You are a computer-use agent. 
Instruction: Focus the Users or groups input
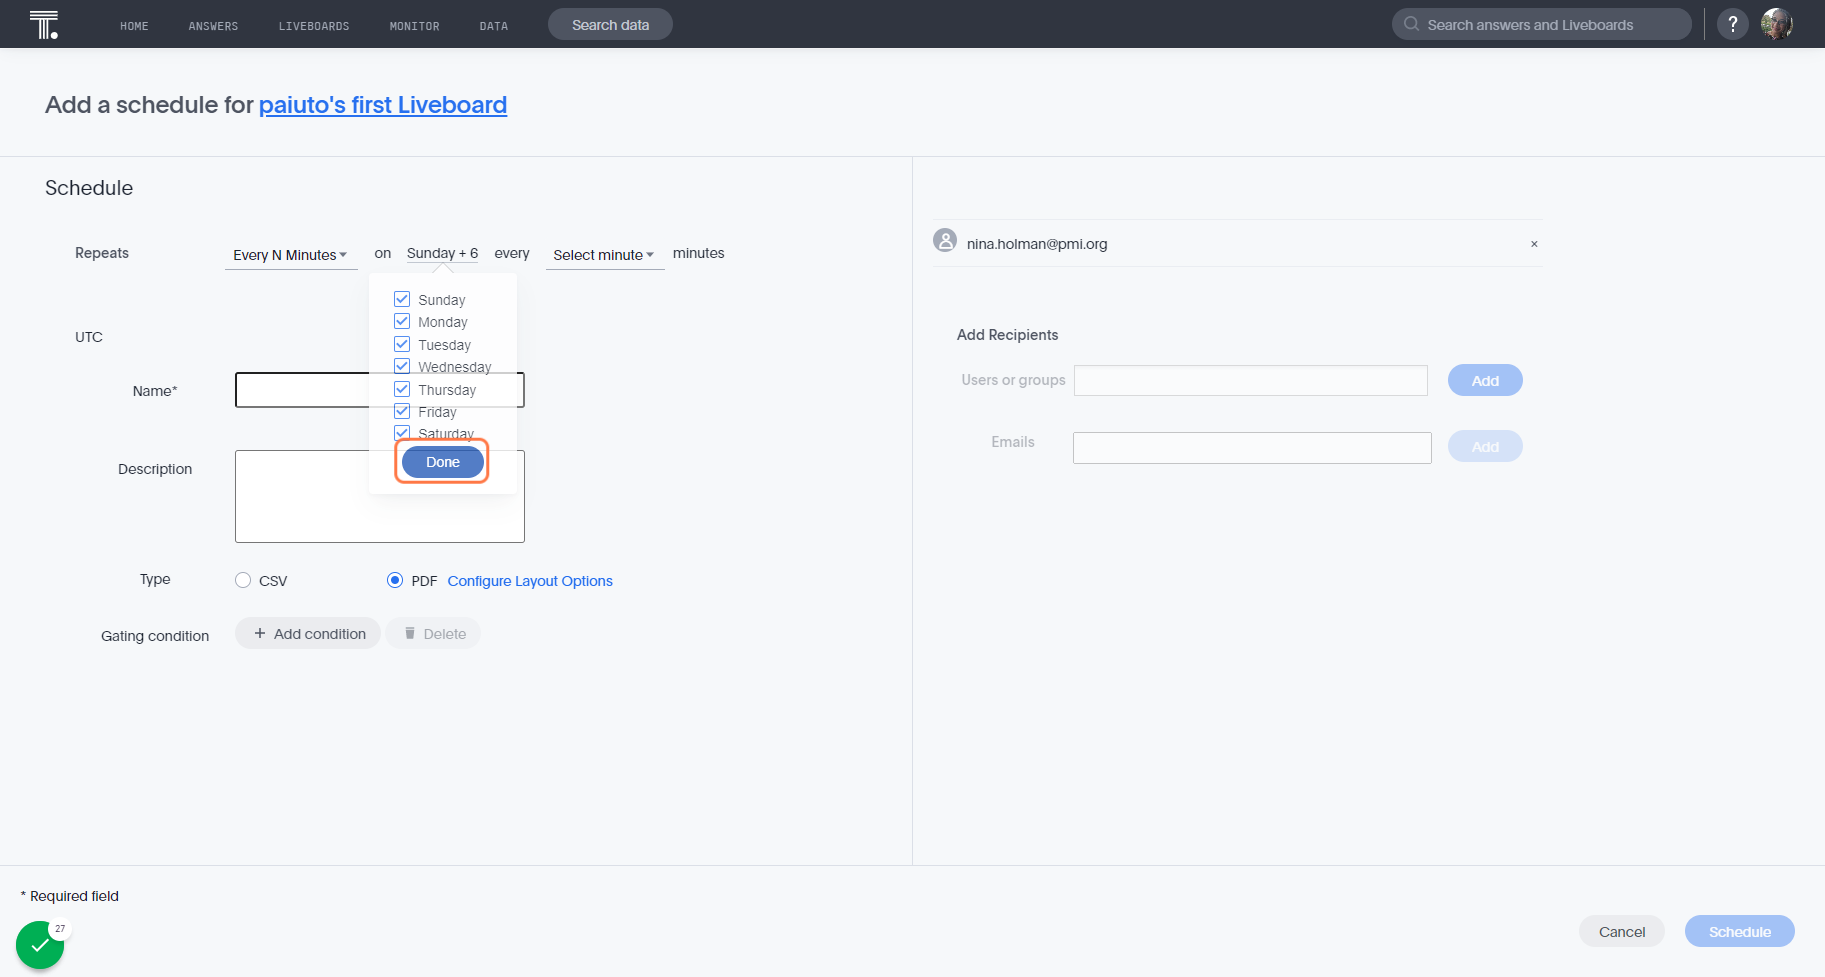(1251, 380)
